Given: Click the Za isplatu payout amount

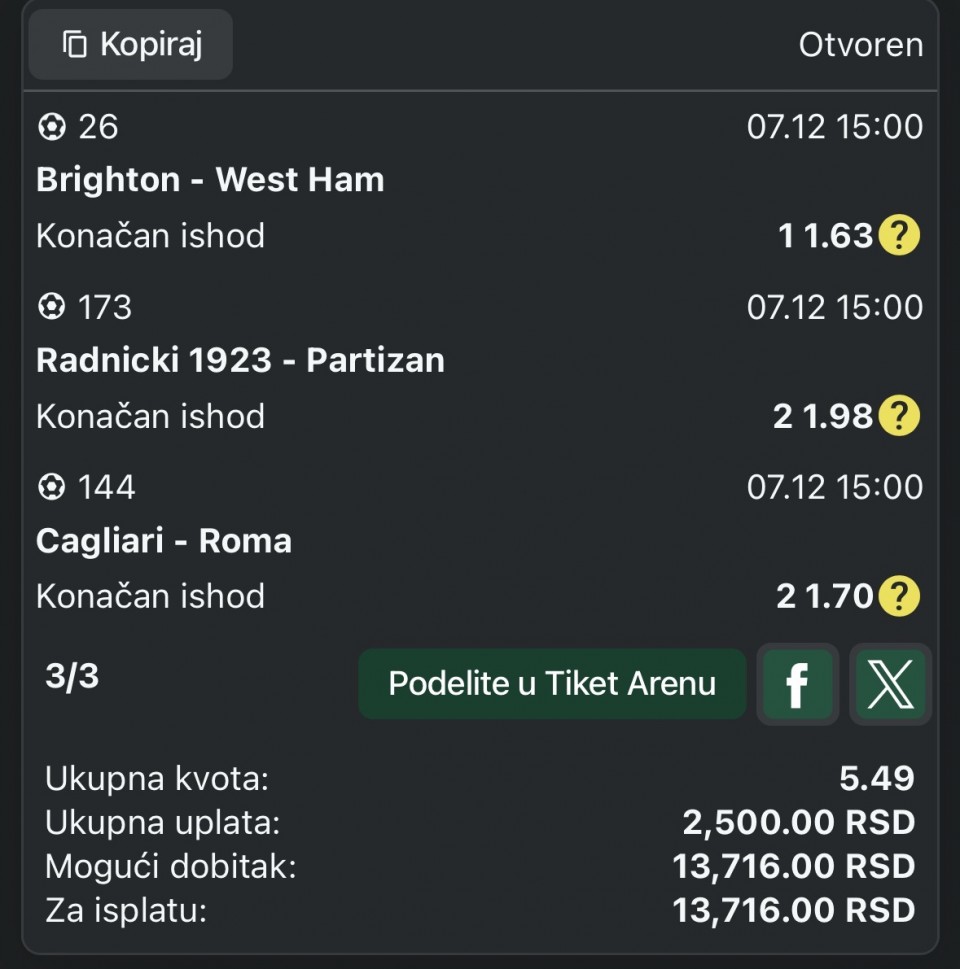Looking at the screenshot, I should (794, 910).
